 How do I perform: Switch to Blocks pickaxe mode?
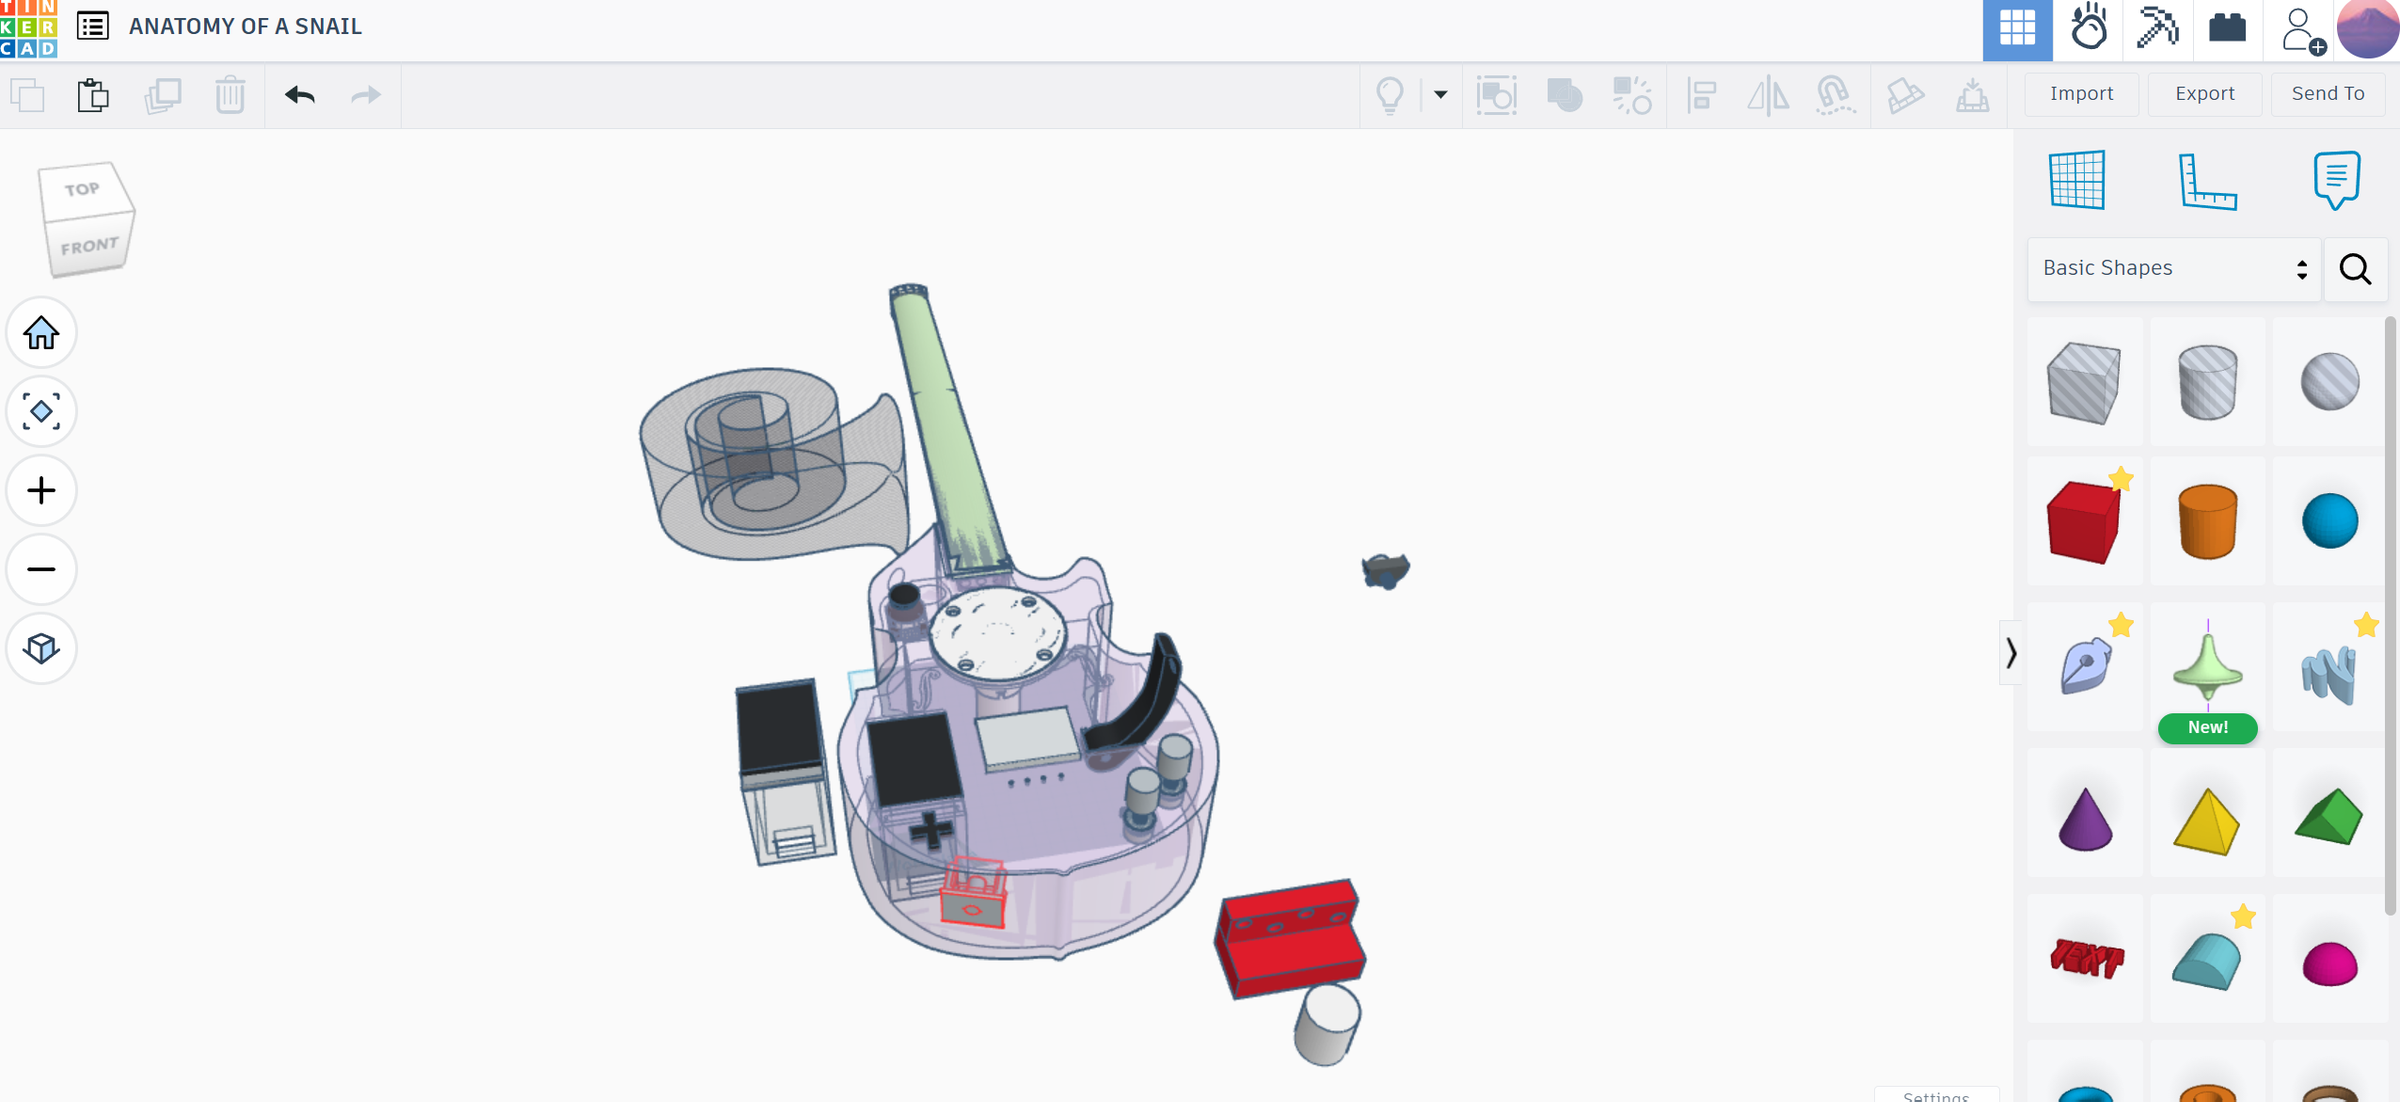[x=2158, y=29]
